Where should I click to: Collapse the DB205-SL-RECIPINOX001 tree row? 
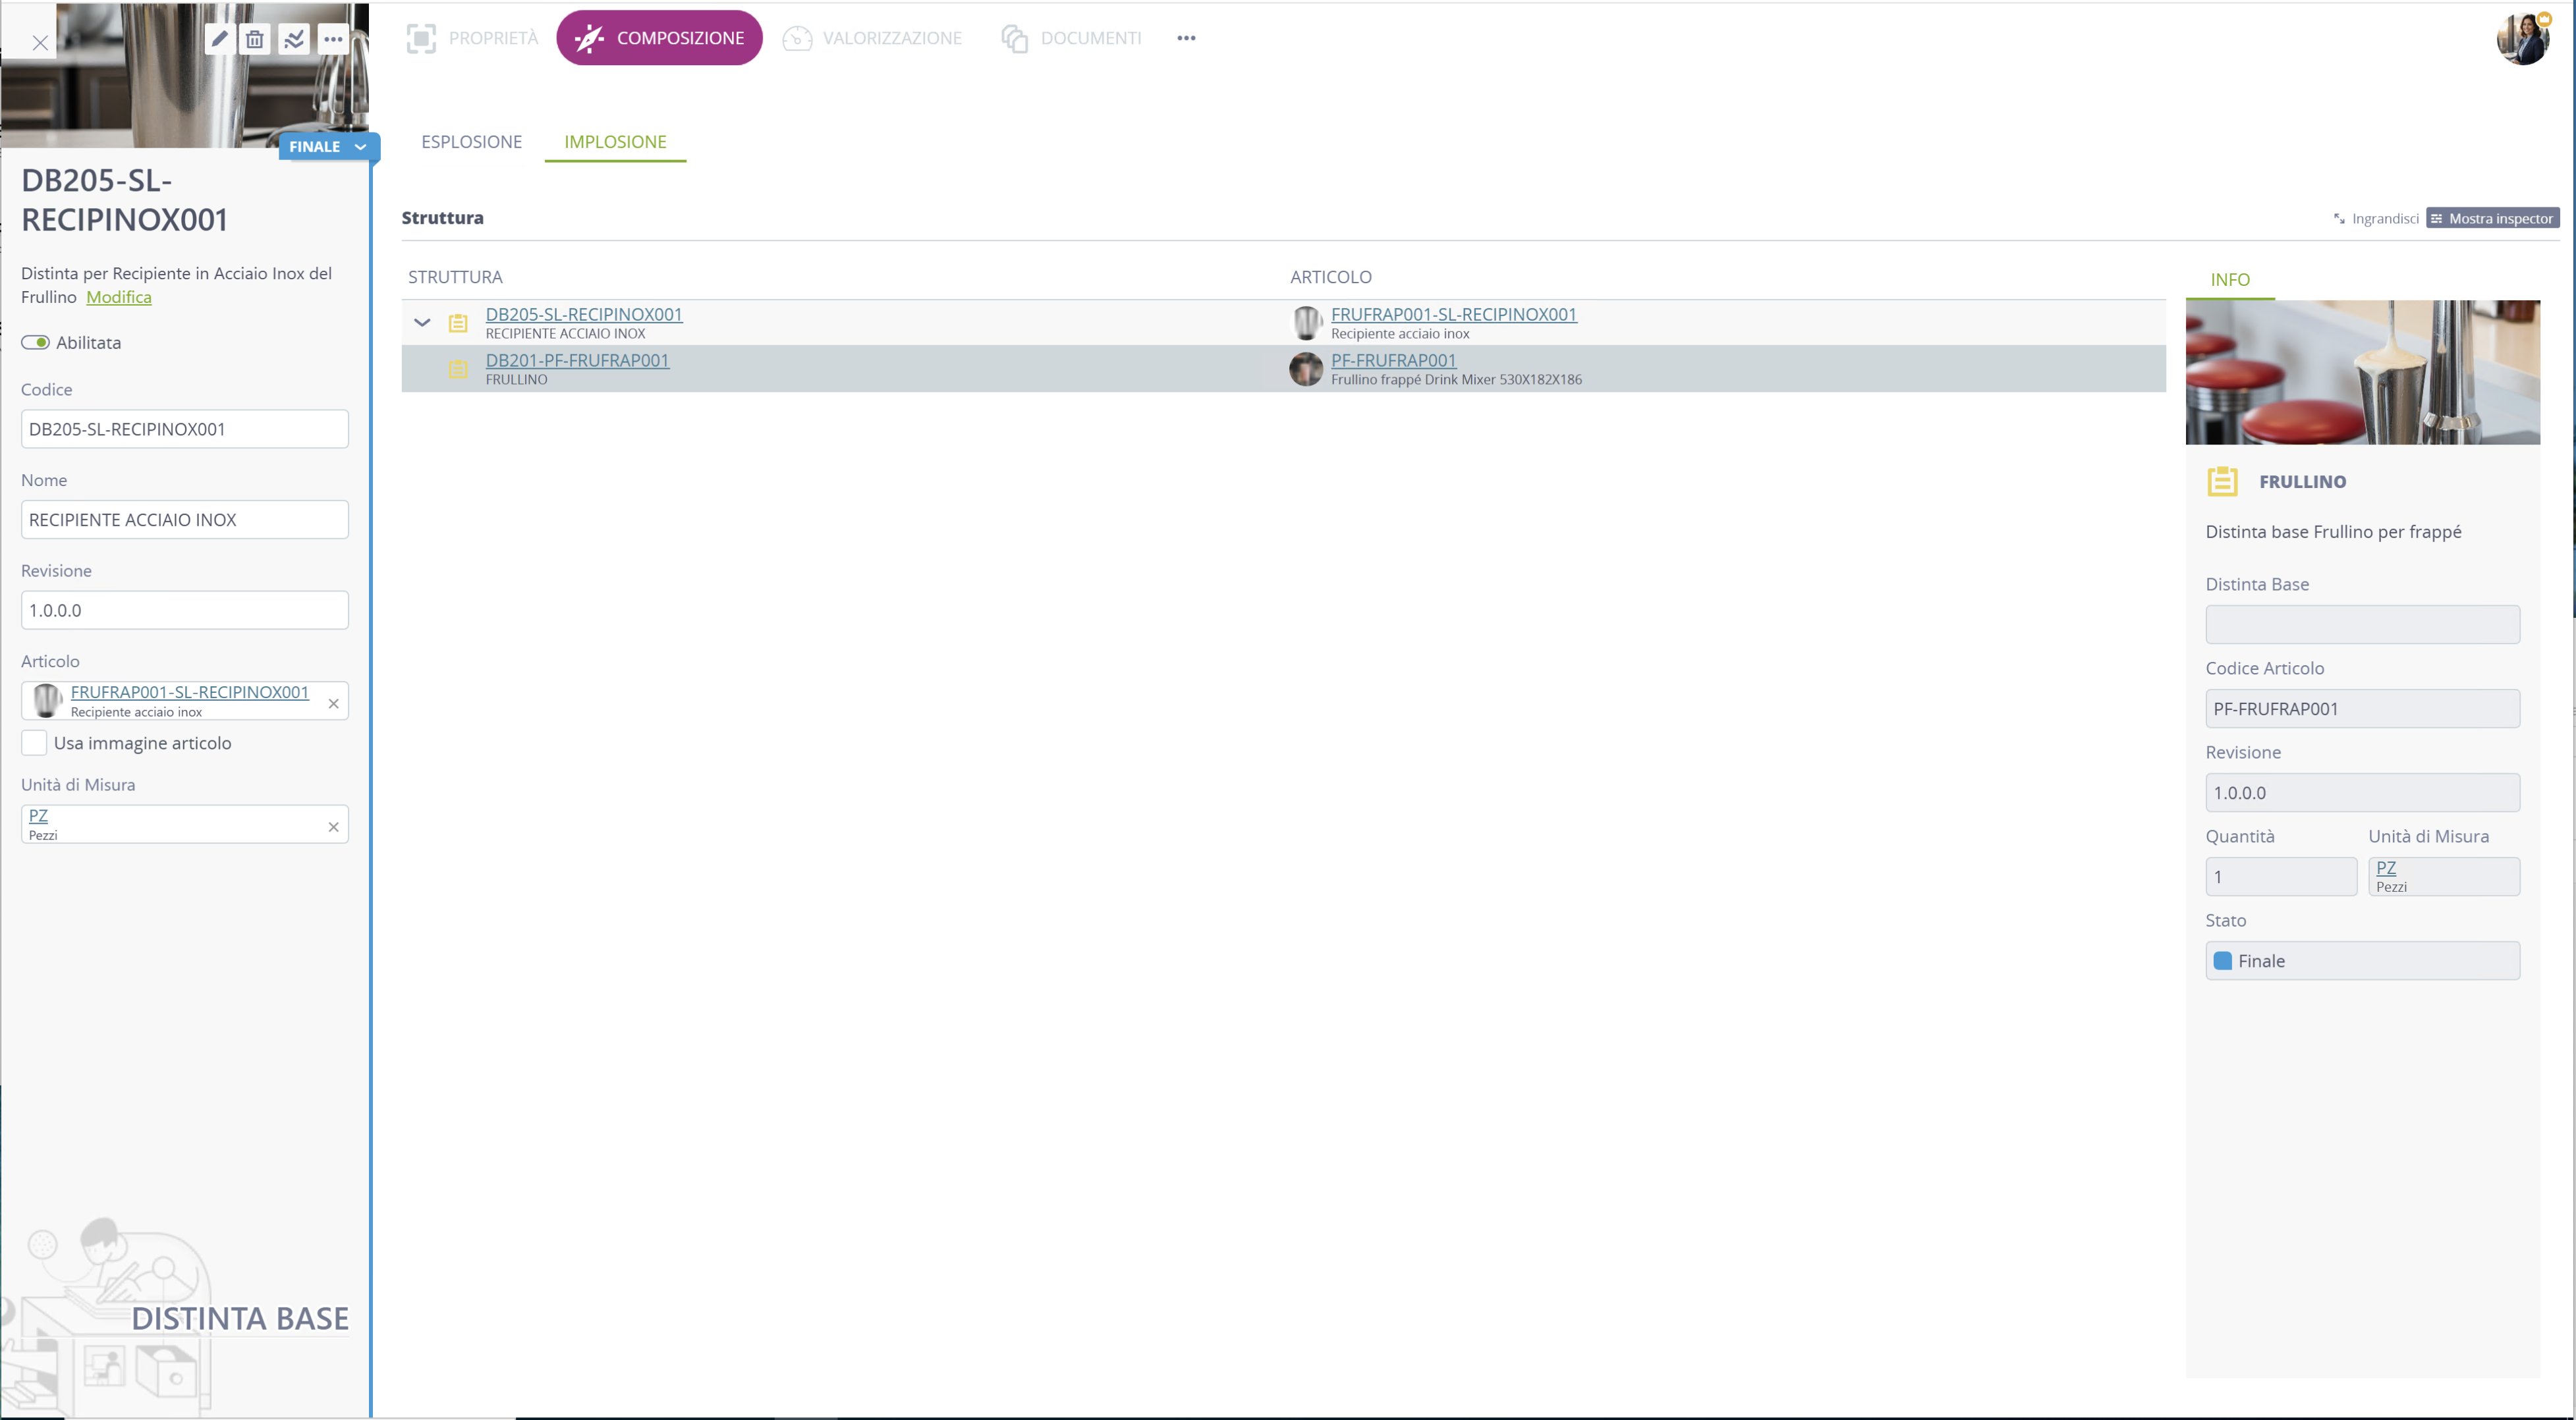pos(422,323)
